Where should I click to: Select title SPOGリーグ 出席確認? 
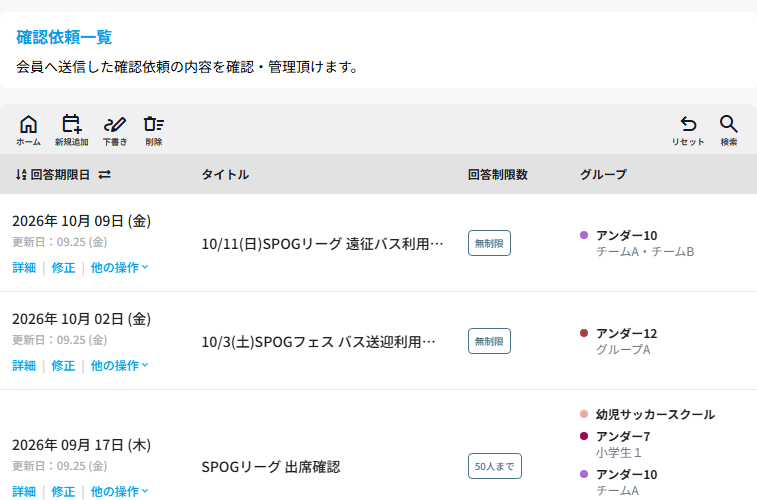point(271,467)
